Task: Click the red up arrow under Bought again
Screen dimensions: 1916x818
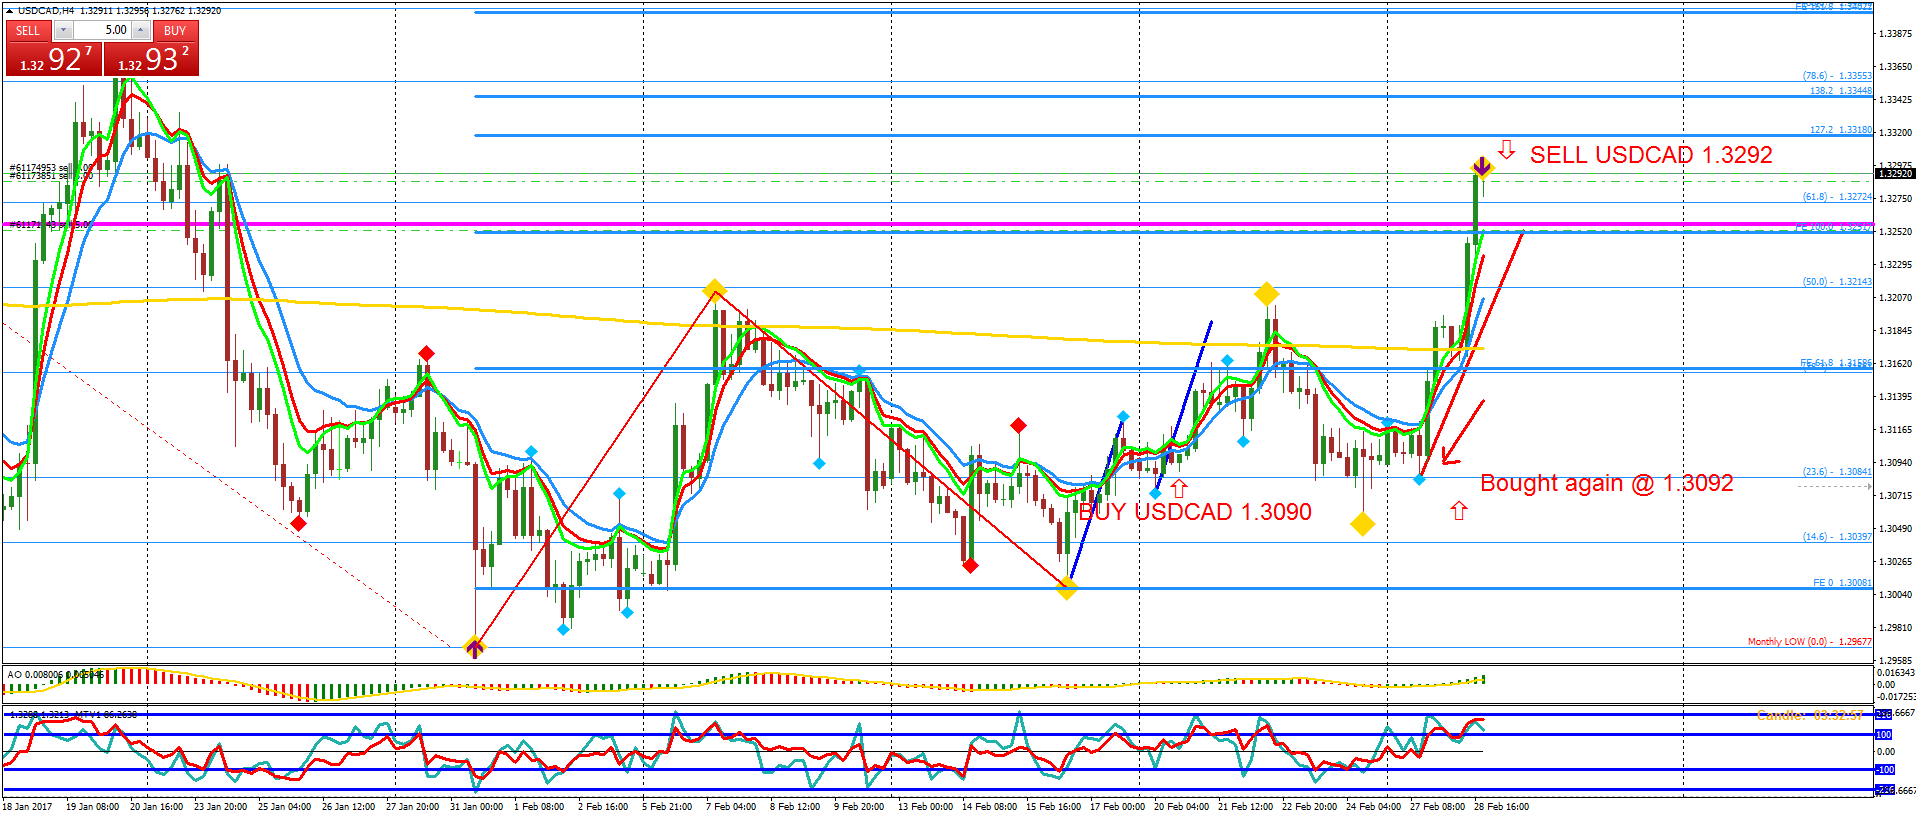Action: pos(1459,511)
